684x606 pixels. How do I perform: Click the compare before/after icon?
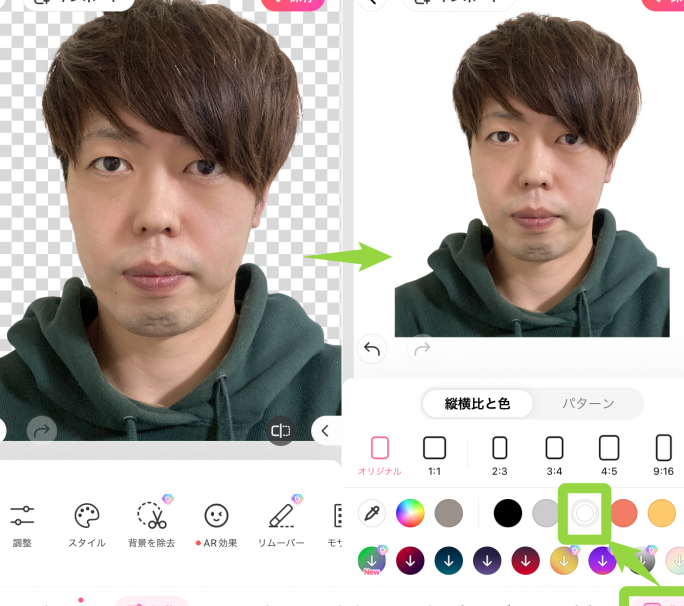(x=280, y=431)
